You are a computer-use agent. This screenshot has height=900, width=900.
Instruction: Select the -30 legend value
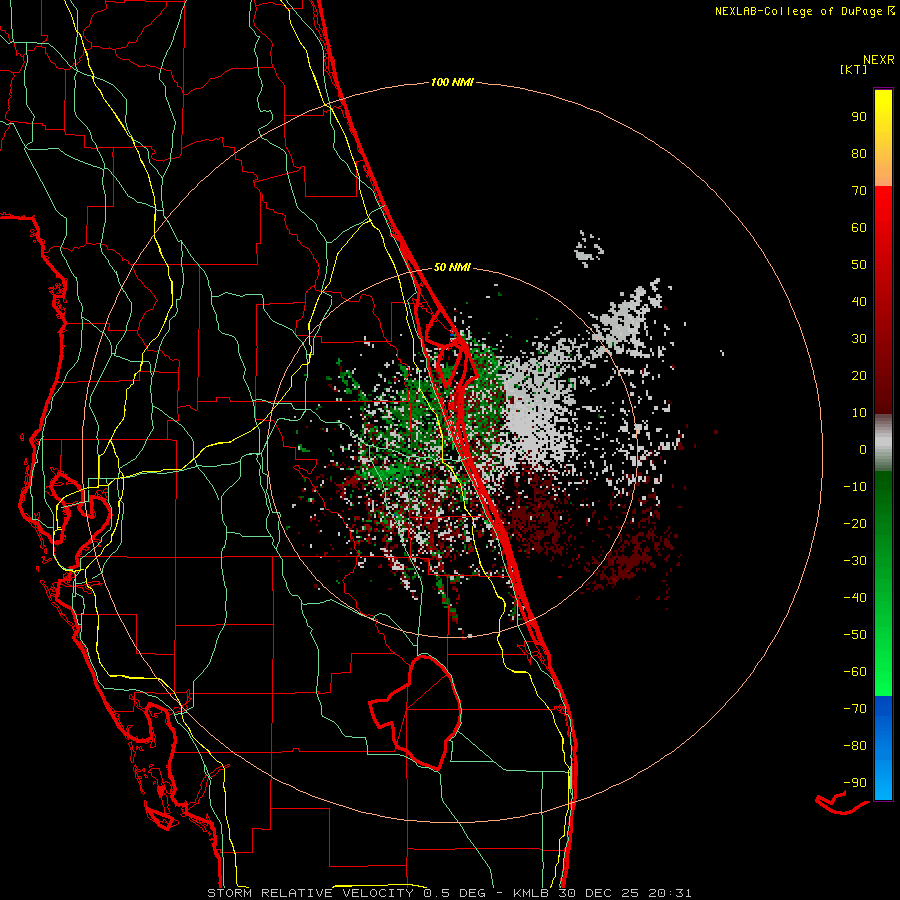[855, 561]
